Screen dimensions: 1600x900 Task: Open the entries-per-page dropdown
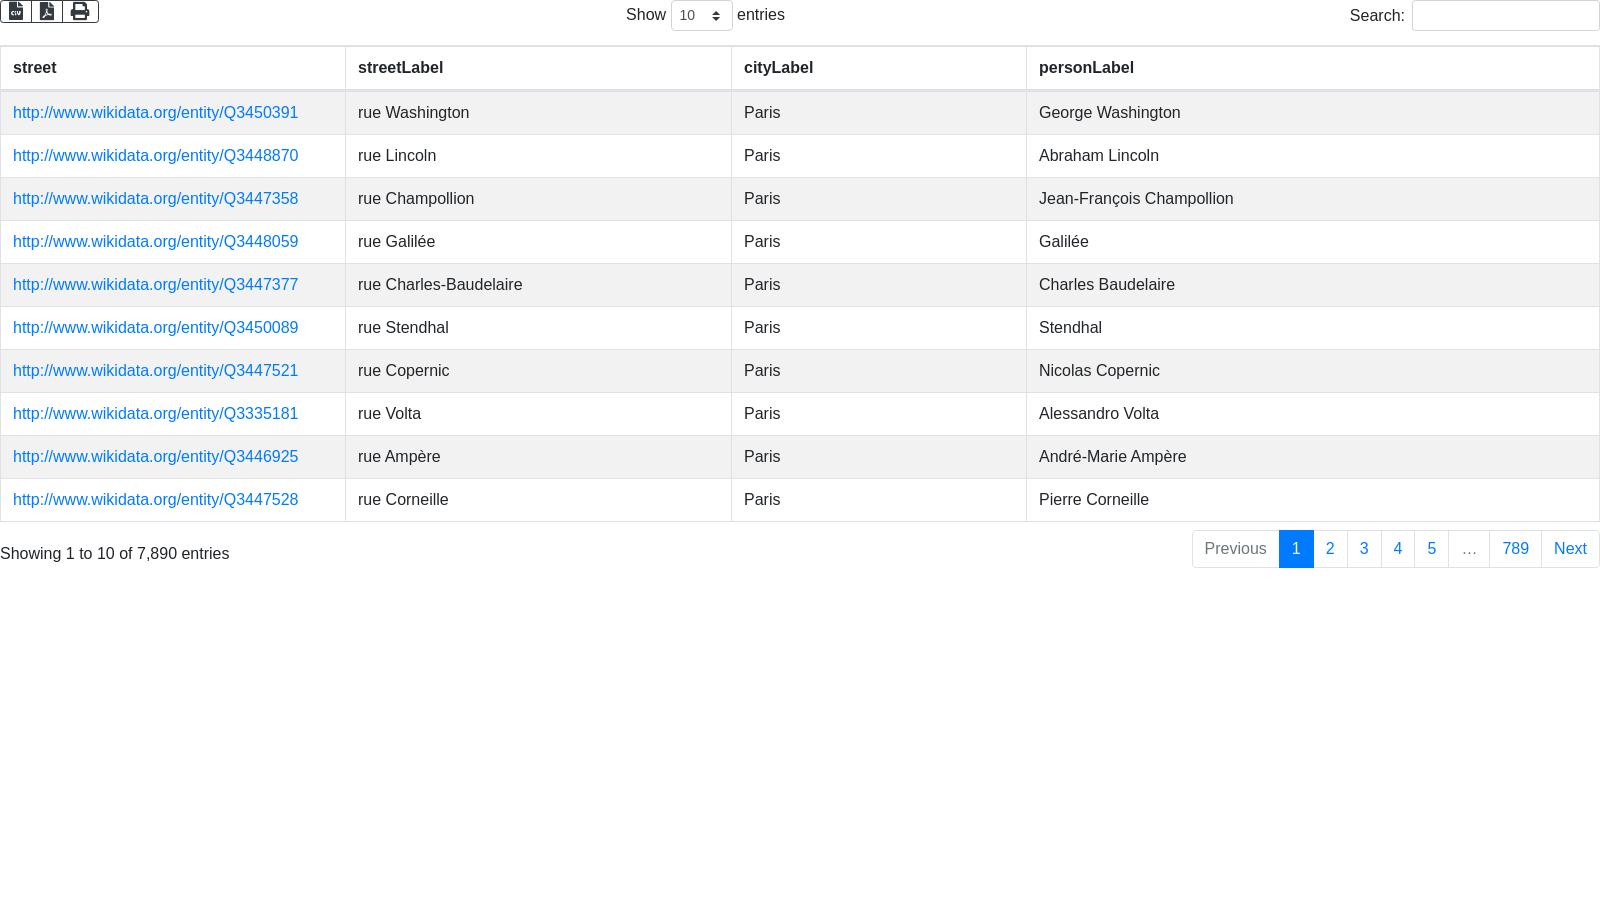[701, 16]
